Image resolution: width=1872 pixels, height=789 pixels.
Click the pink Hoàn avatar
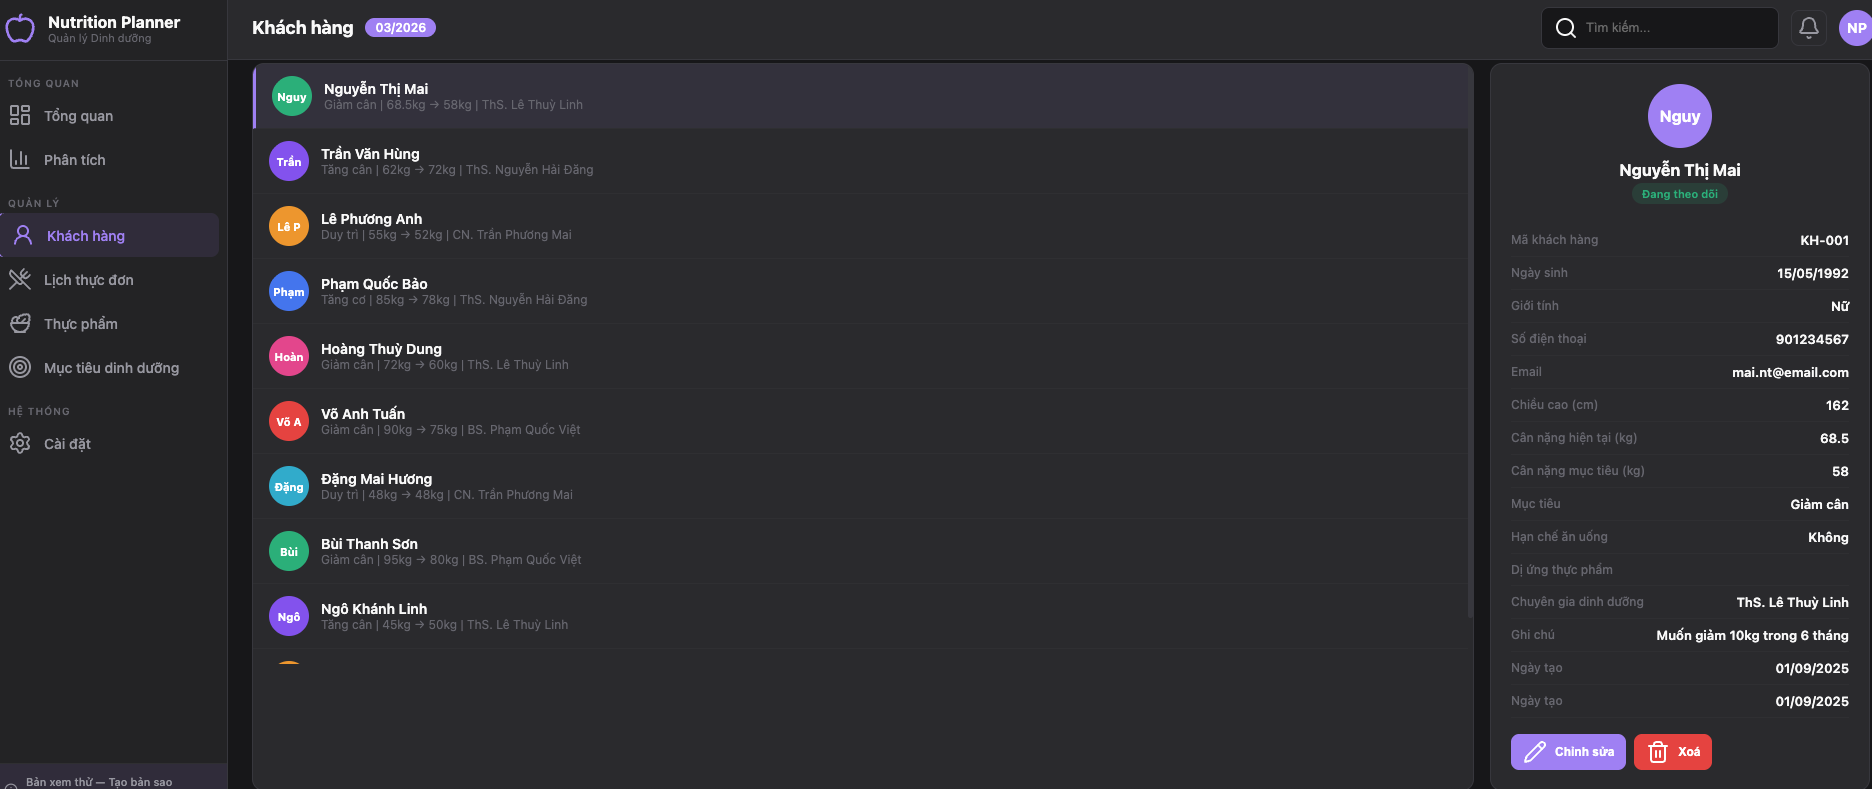coord(289,356)
